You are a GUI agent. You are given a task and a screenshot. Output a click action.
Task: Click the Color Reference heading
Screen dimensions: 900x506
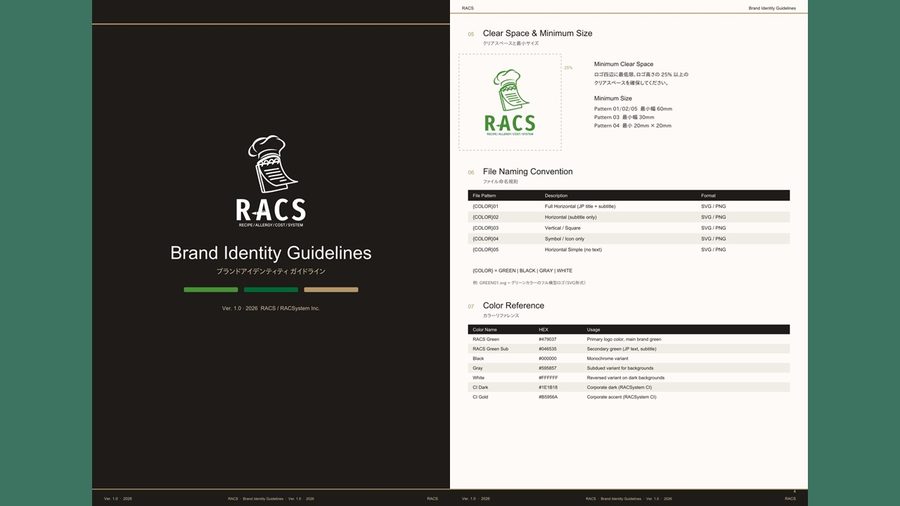point(513,306)
